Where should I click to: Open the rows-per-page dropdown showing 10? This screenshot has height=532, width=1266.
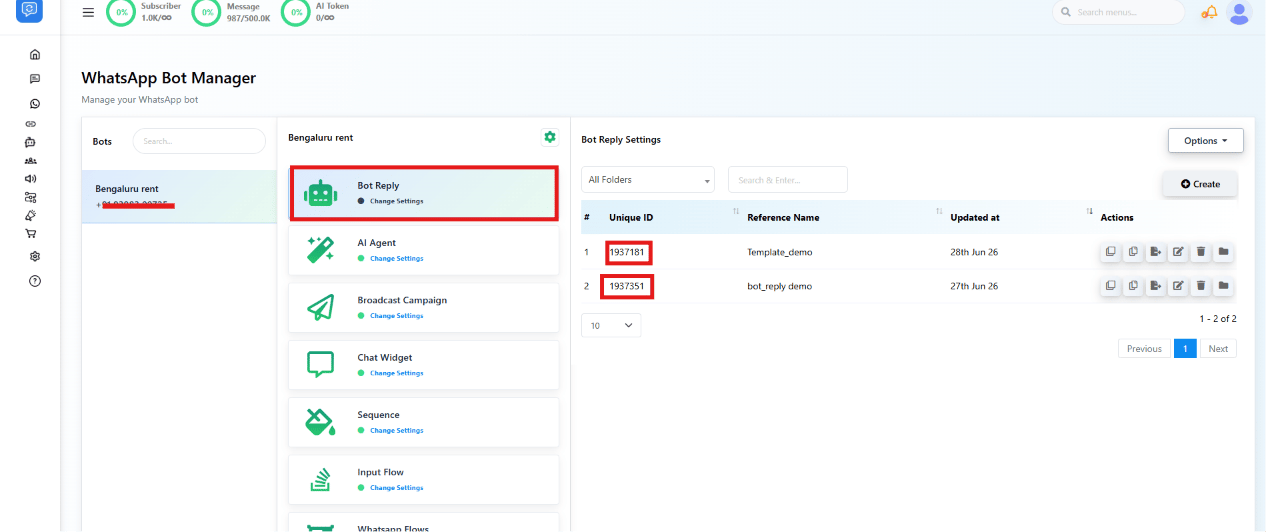click(611, 325)
